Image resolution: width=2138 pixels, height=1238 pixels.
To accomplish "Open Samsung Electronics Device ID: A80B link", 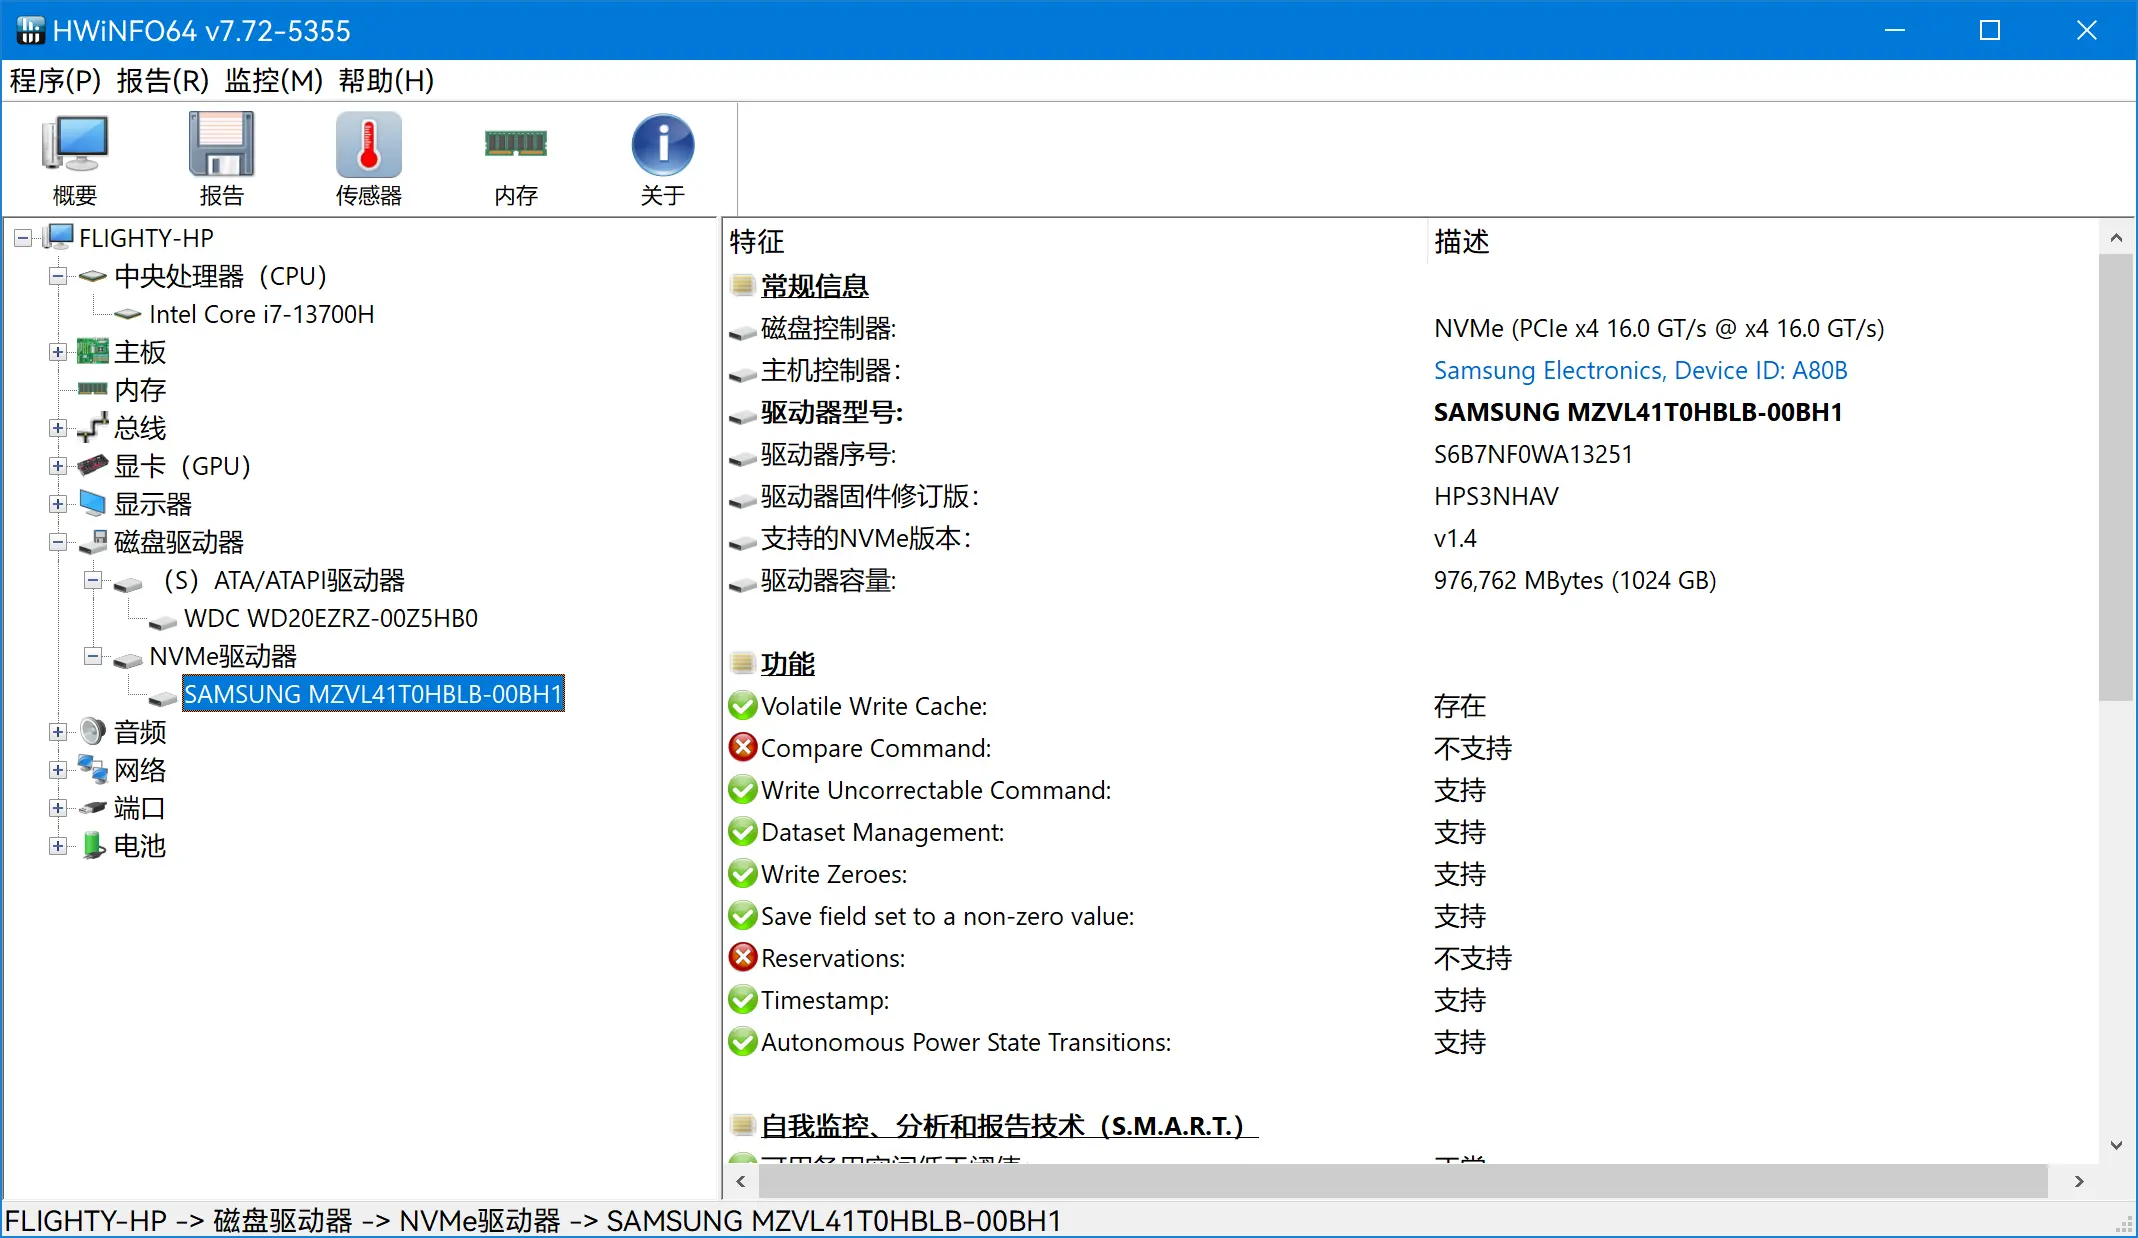I will pyautogui.click(x=1640, y=370).
